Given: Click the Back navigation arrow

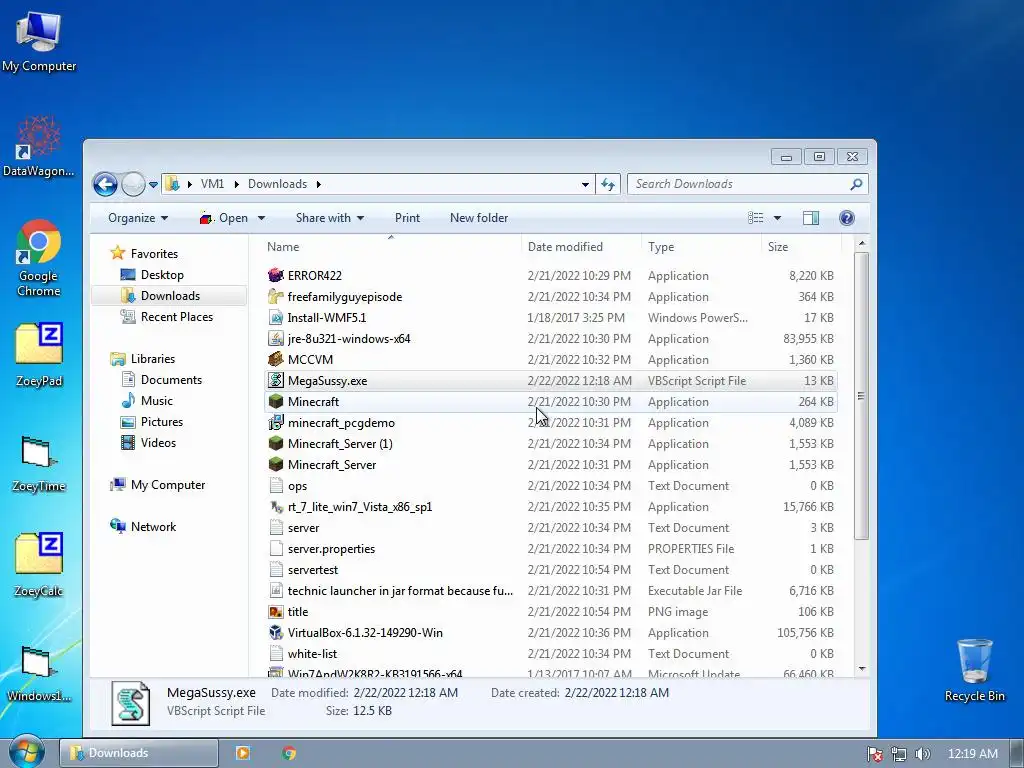Looking at the screenshot, I should [105, 184].
